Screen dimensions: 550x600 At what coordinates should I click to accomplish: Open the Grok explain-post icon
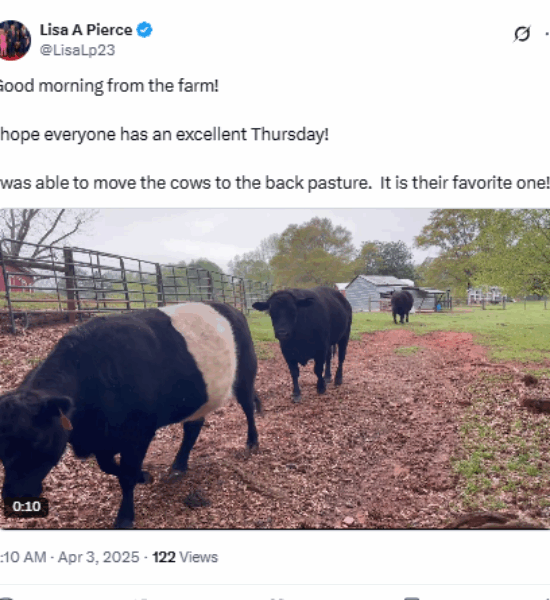point(522,34)
